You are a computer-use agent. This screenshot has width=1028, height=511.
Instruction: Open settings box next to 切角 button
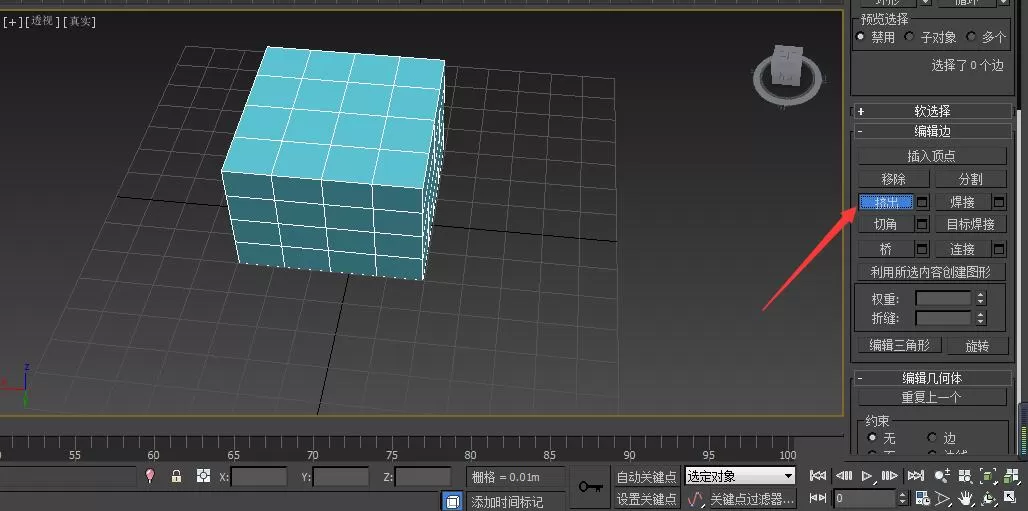click(922, 224)
